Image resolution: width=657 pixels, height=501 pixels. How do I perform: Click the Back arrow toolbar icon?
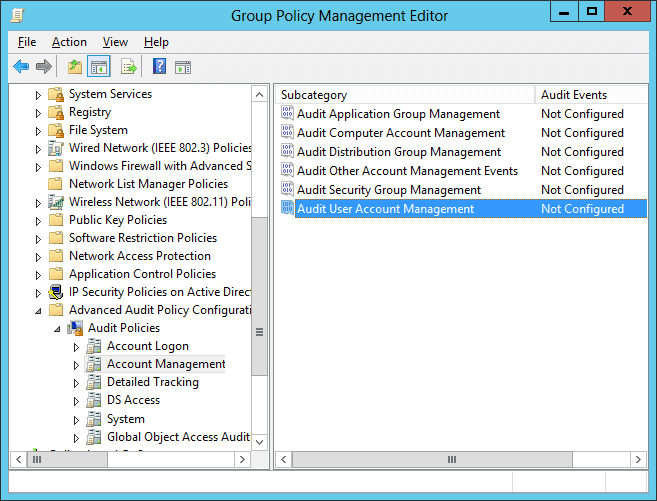[21, 66]
